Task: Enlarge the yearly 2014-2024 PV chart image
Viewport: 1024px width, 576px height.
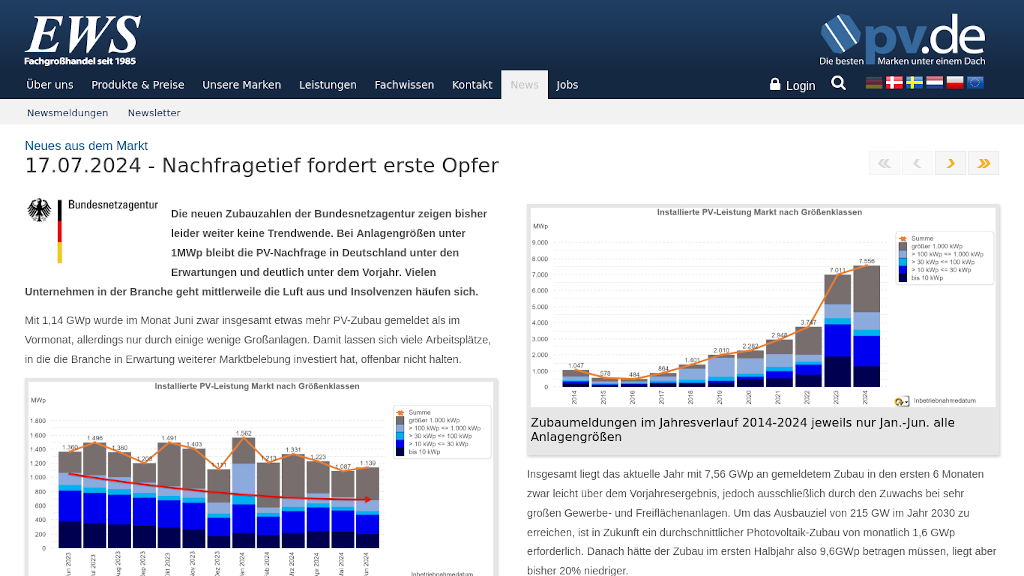Action: click(763, 306)
